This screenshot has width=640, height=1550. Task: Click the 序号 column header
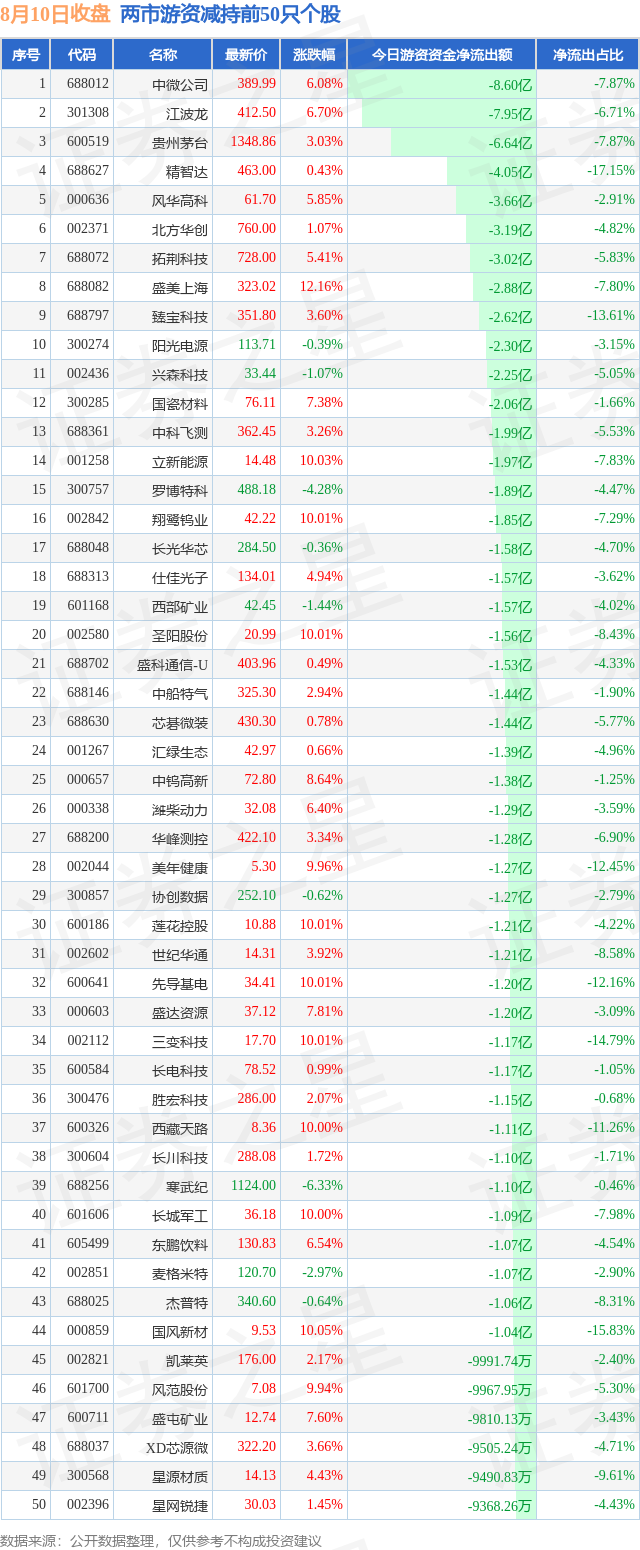[x=25, y=55]
